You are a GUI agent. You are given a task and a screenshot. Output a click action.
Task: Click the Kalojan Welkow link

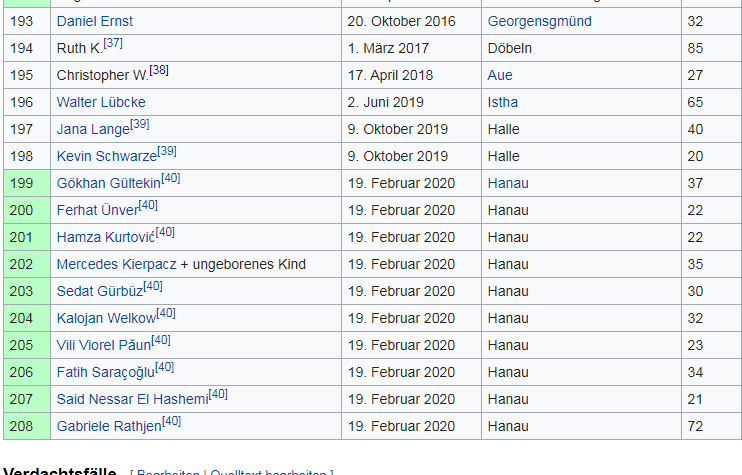[x=106, y=318]
